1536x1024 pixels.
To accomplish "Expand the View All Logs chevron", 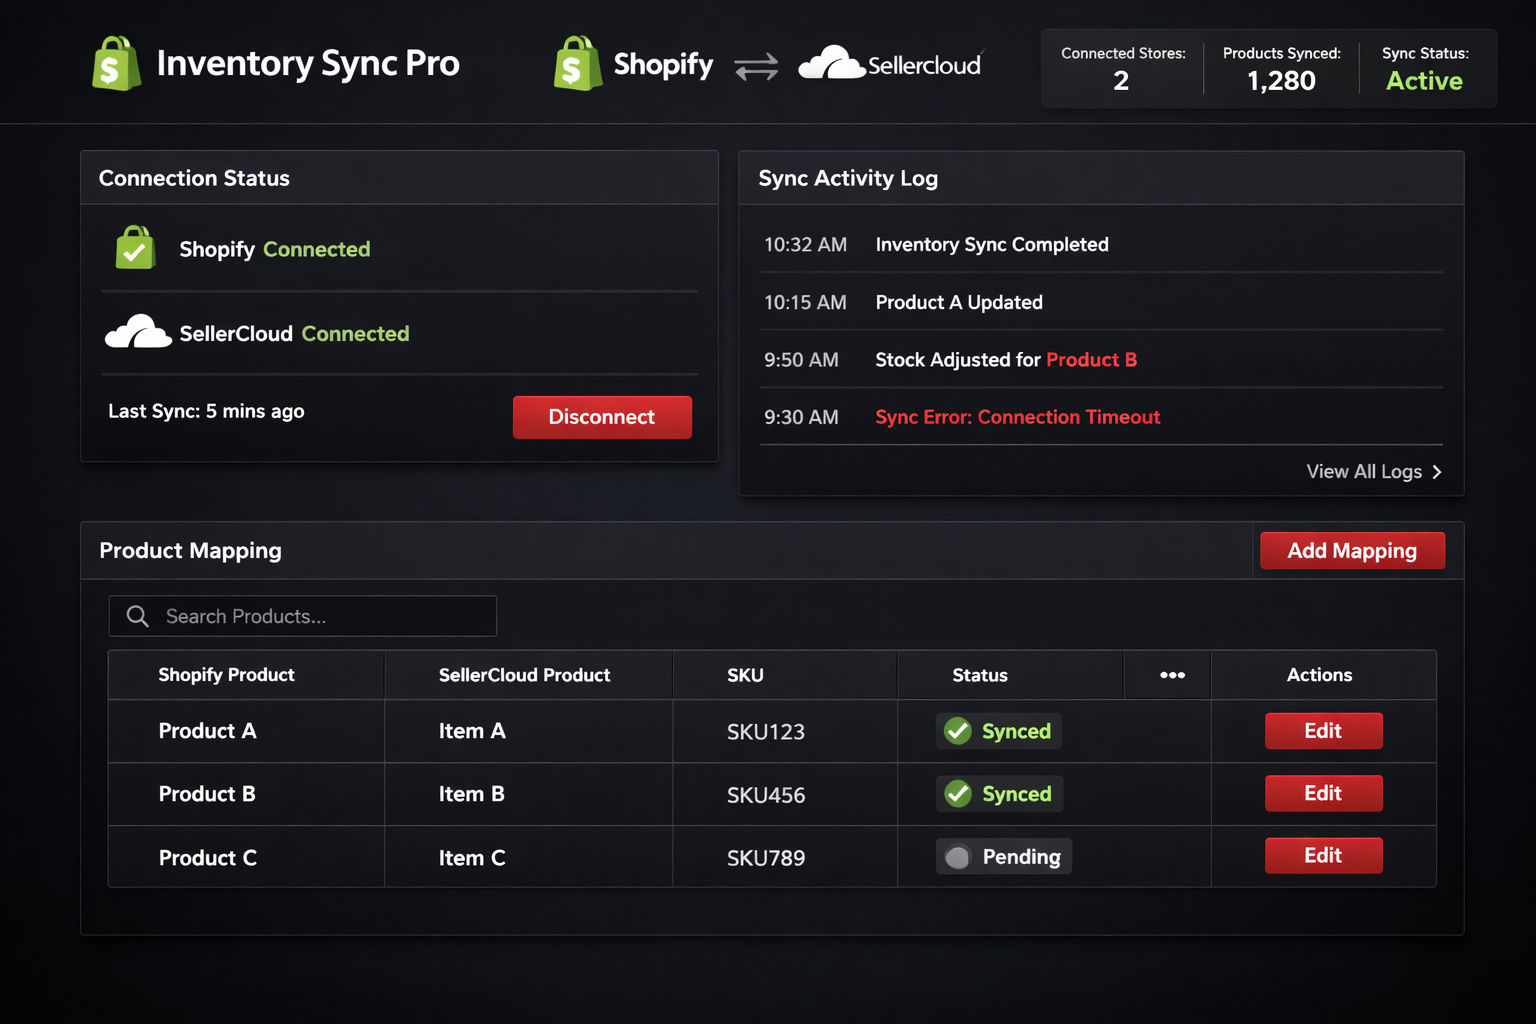I will pyautogui.click(x=1437, y=471).
